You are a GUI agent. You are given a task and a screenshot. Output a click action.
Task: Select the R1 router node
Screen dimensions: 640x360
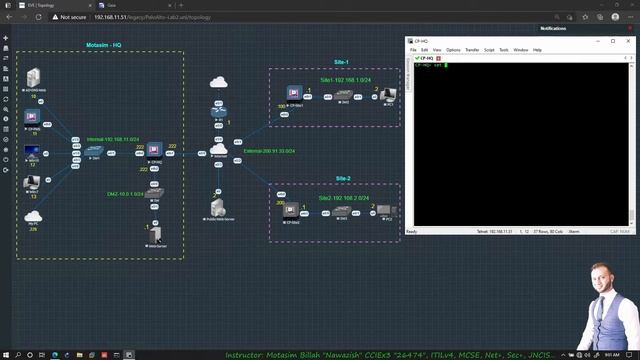coord(219,111)
